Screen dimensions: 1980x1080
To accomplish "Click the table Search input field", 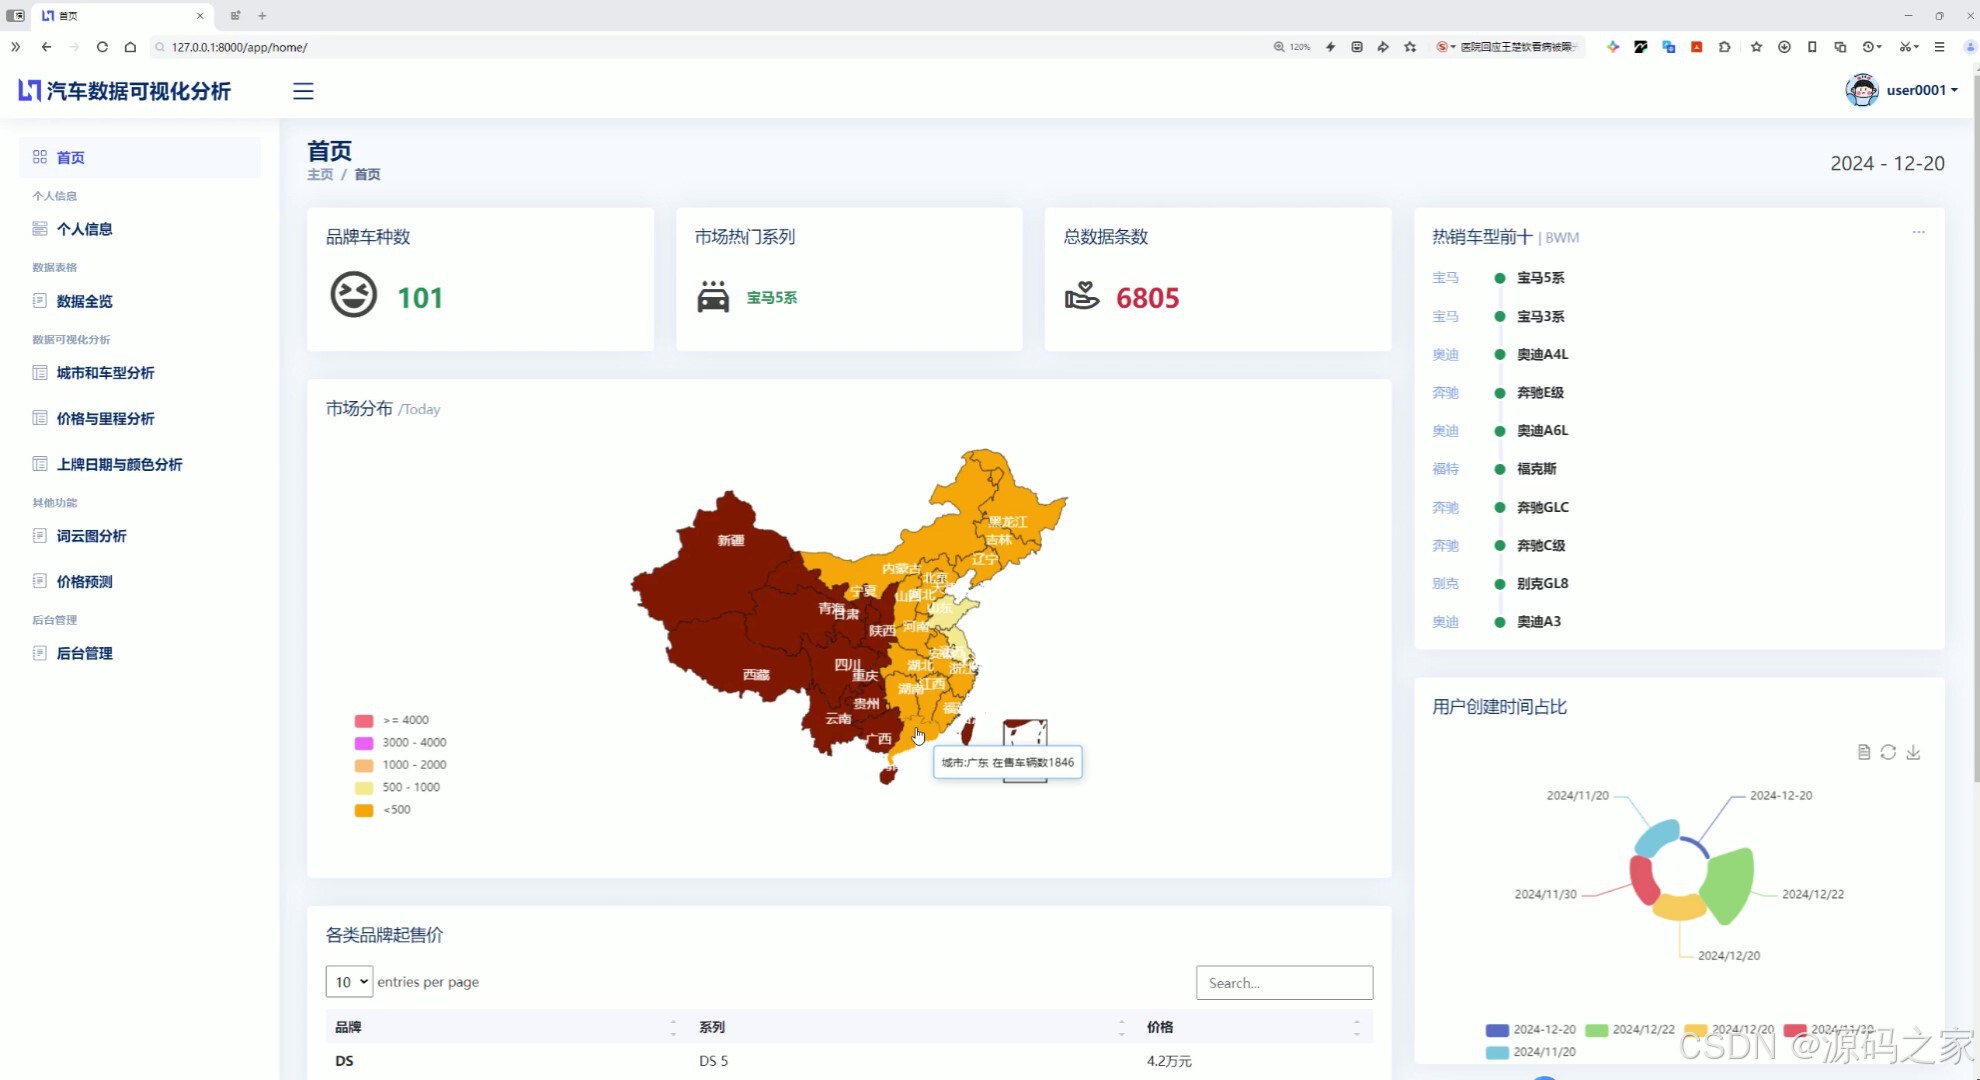I will pos(1284,983).
